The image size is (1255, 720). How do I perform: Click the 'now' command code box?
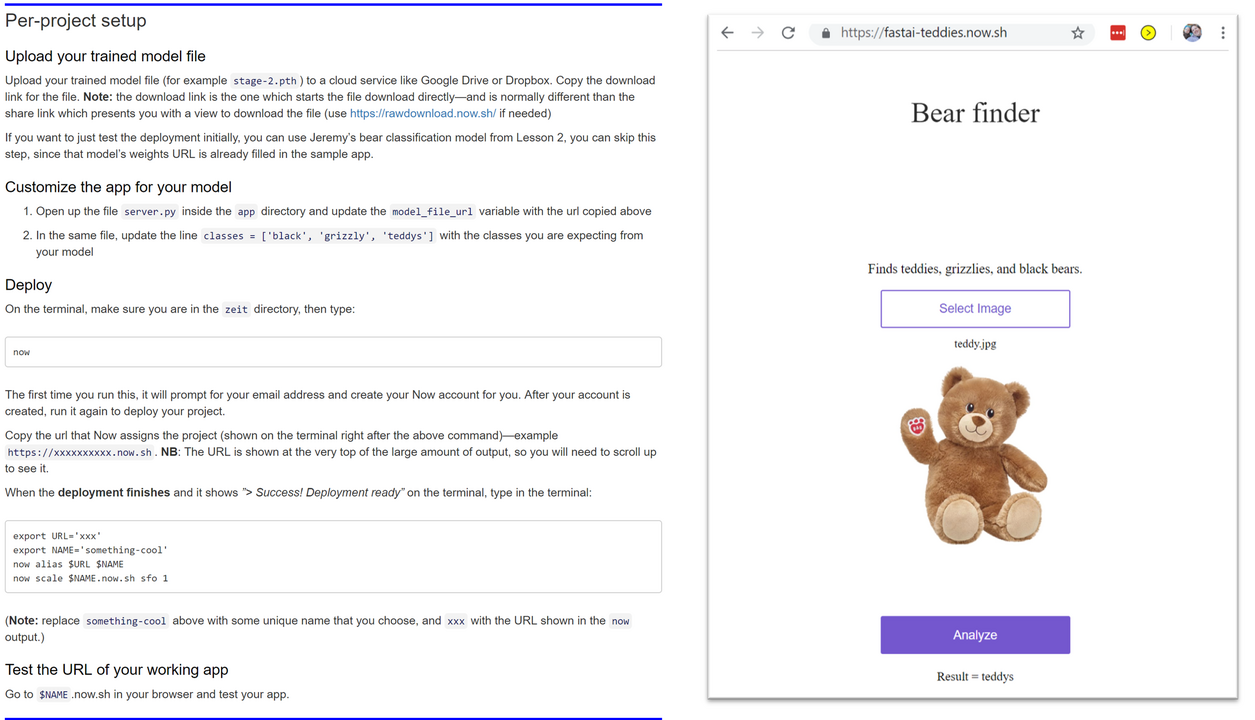(333, 352)
